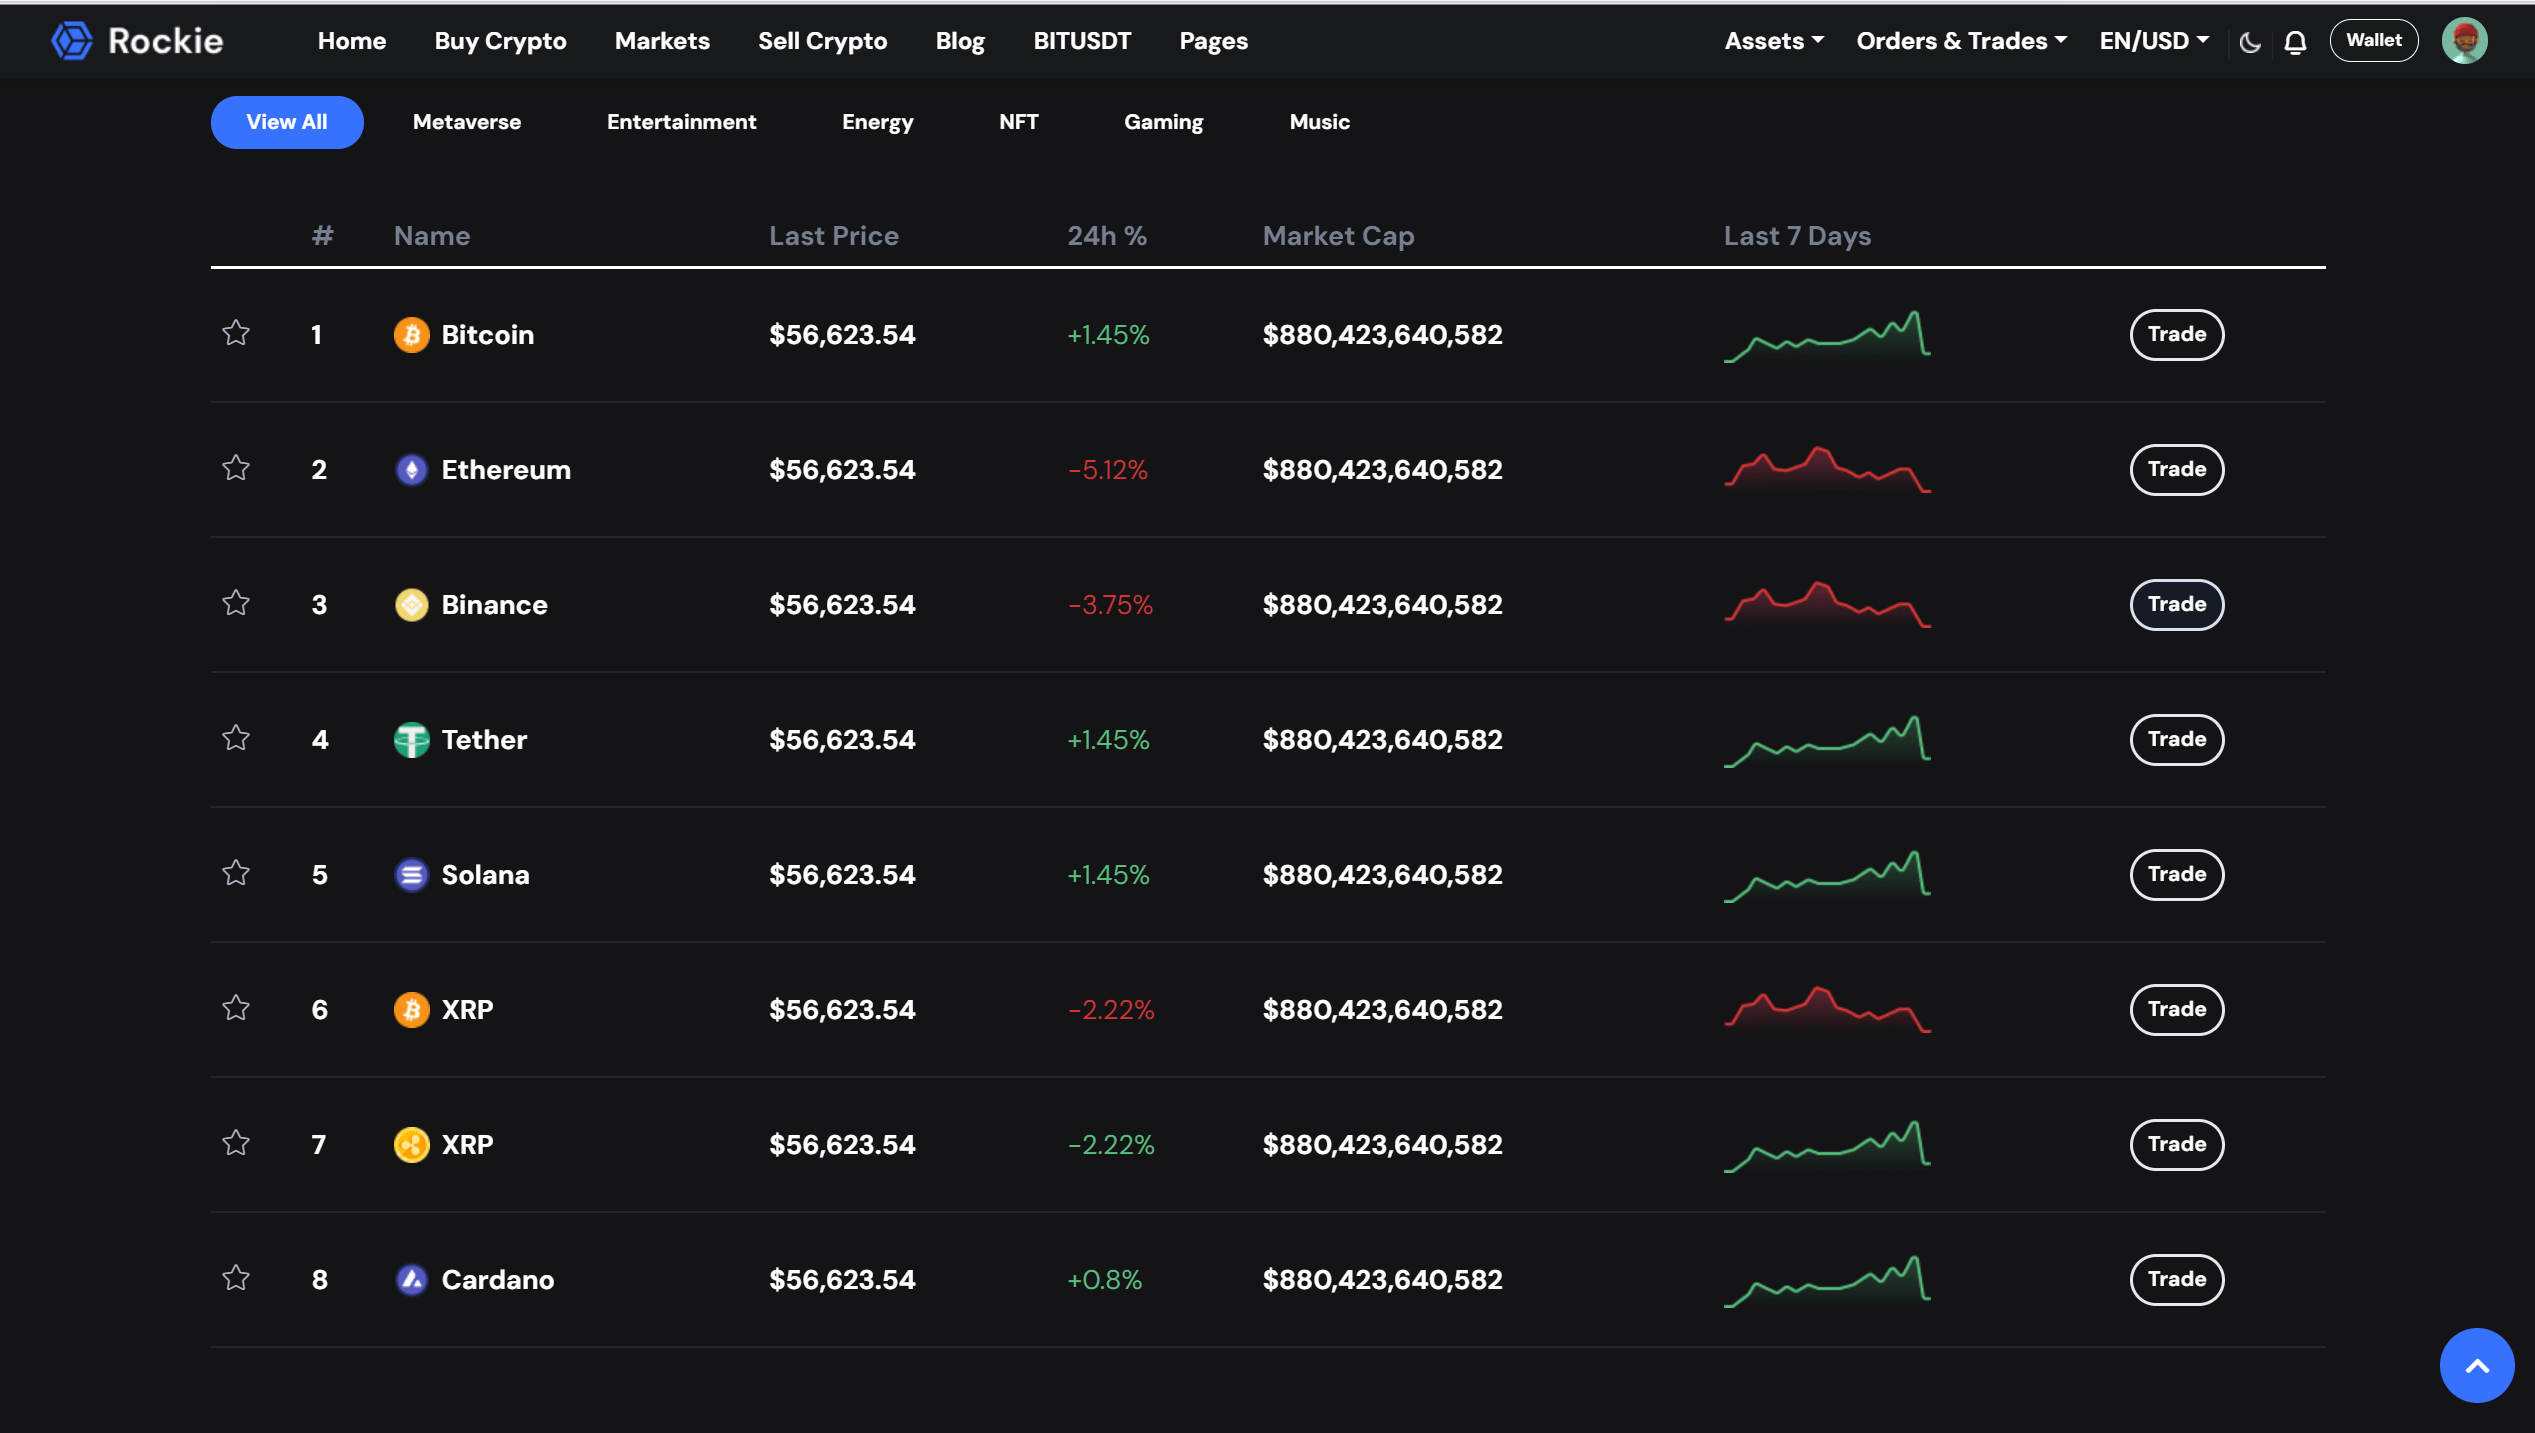This screenshot has width=2535, height=1433.
Task: Open the Markets menu item
Action: coord(661,40)
